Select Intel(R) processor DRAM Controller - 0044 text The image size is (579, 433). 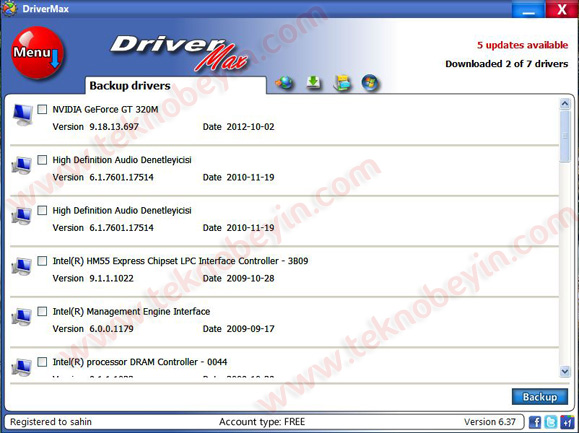coord(140,362)
